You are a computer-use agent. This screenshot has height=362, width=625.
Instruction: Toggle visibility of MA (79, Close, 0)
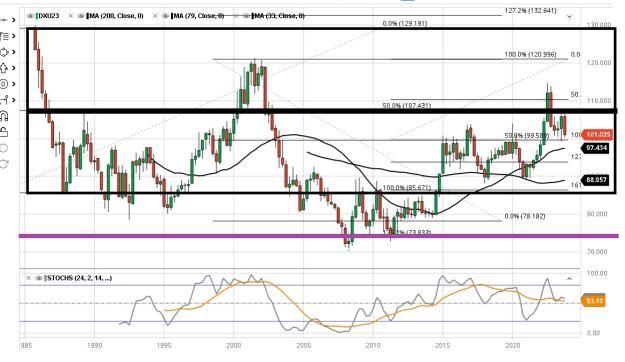[x=165, y=16]
